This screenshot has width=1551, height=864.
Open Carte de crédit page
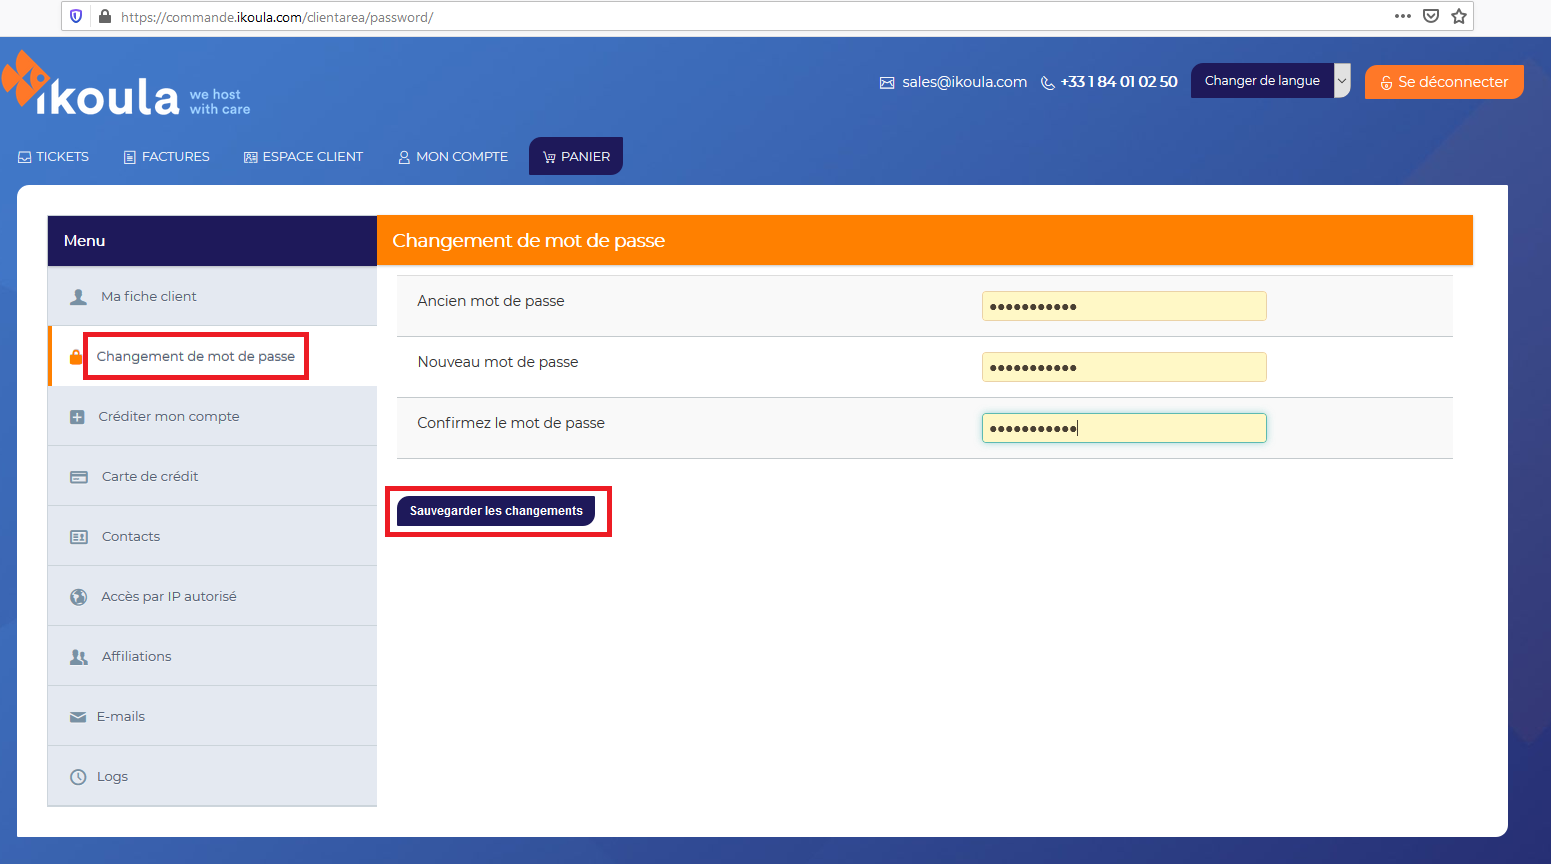click(212, 476)
